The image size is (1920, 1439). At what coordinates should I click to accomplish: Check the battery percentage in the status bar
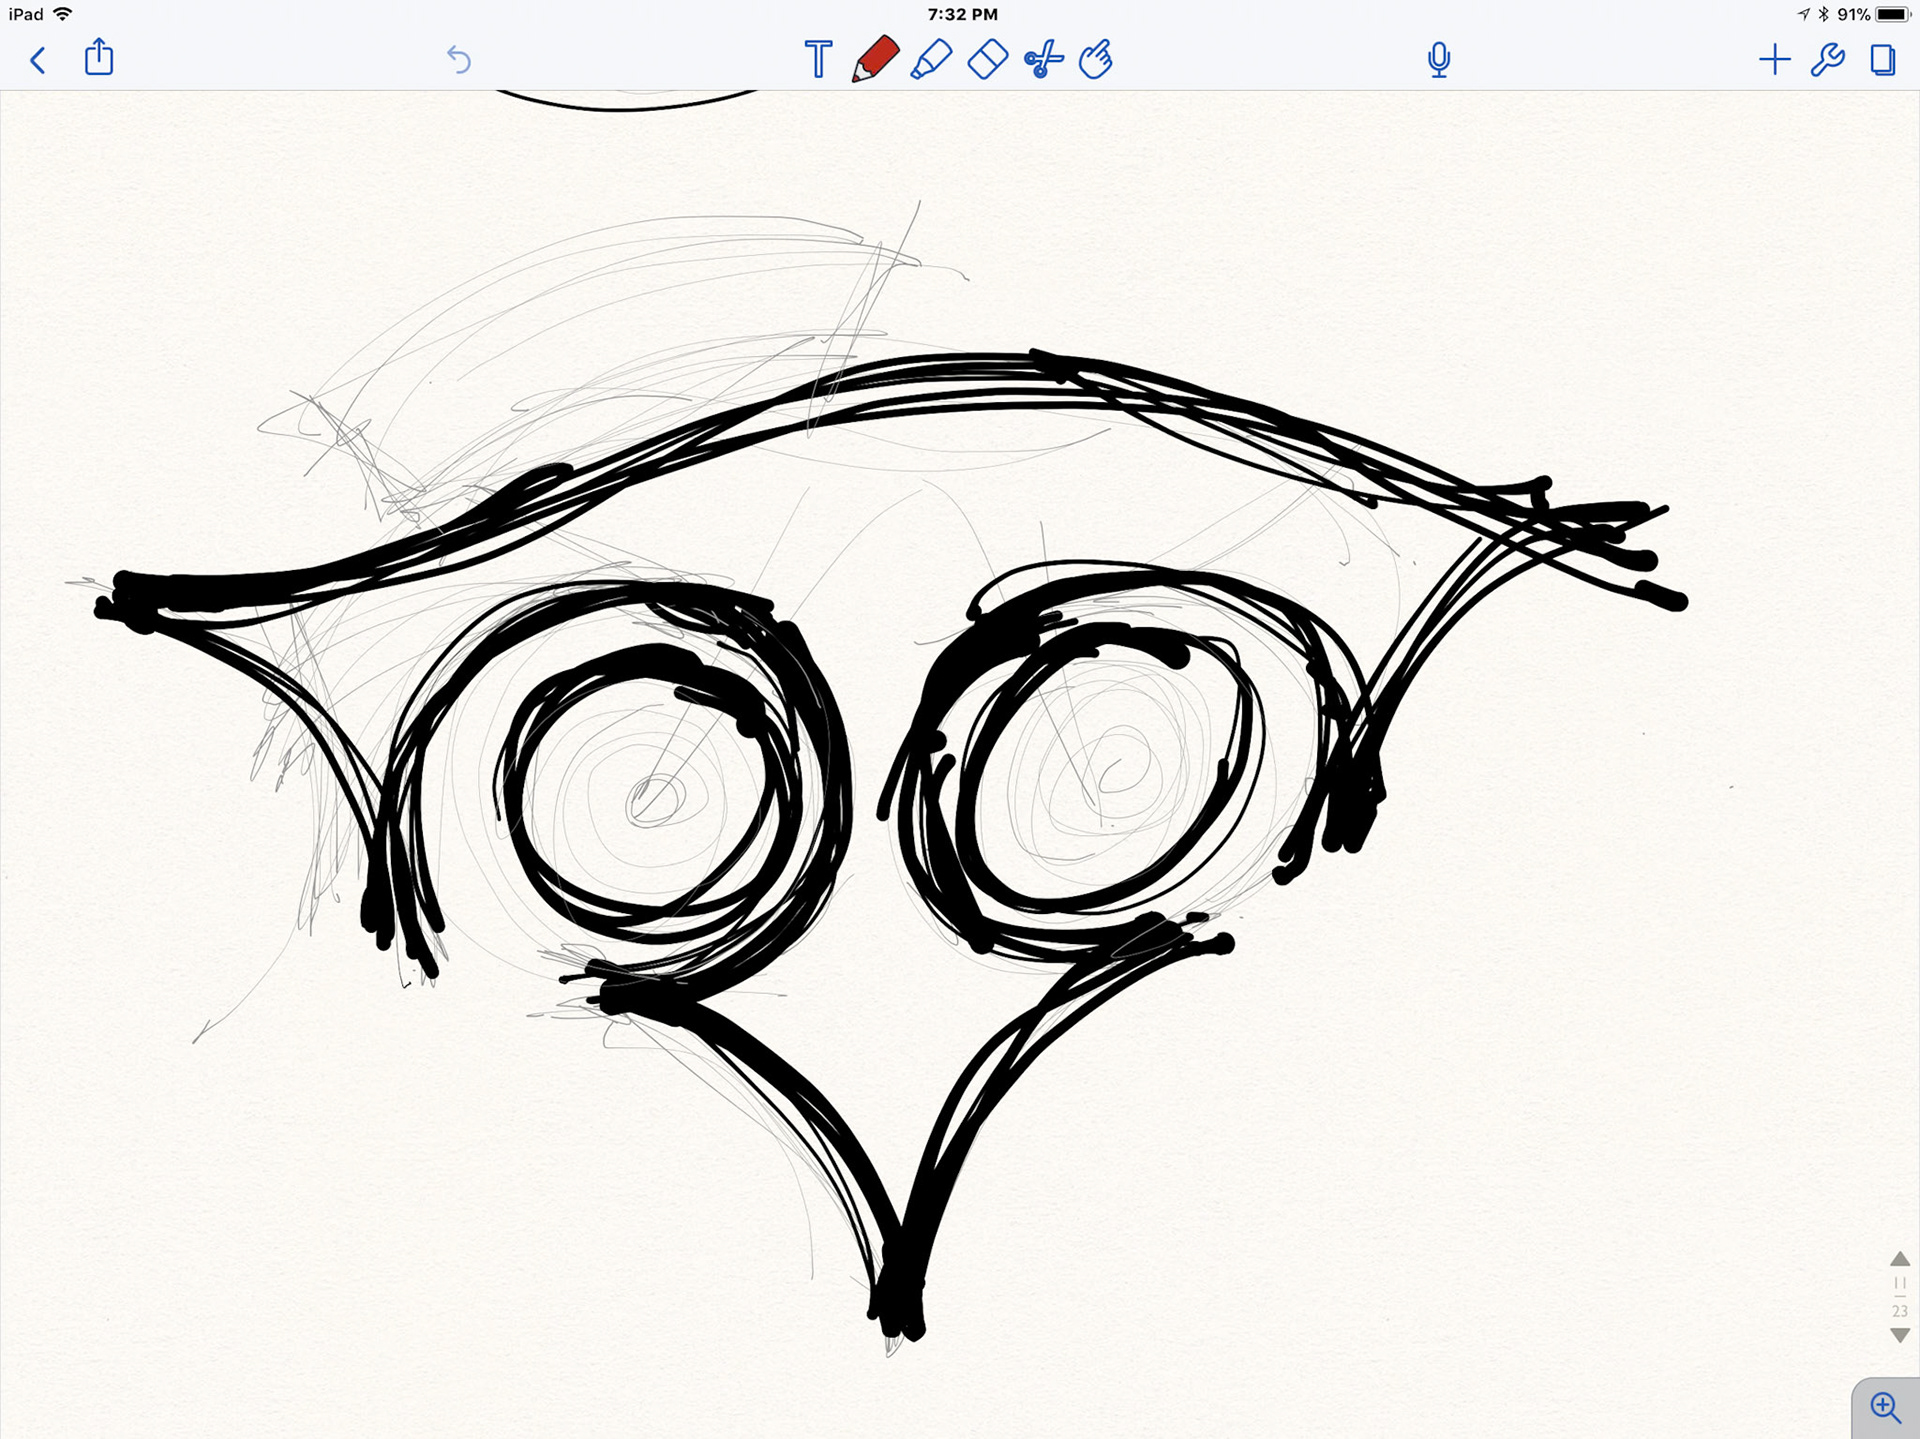1855,14
